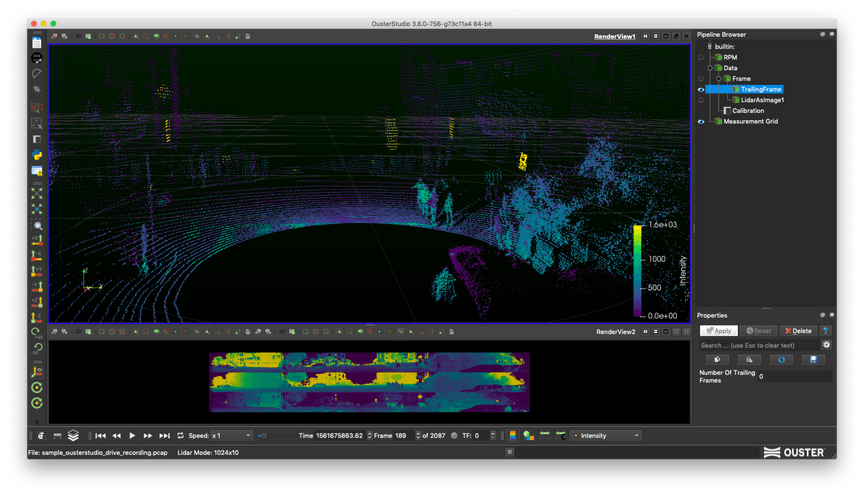Rescale to custom data range icon
This screenshot has height=495, width=864.
(x=560, y=435)
